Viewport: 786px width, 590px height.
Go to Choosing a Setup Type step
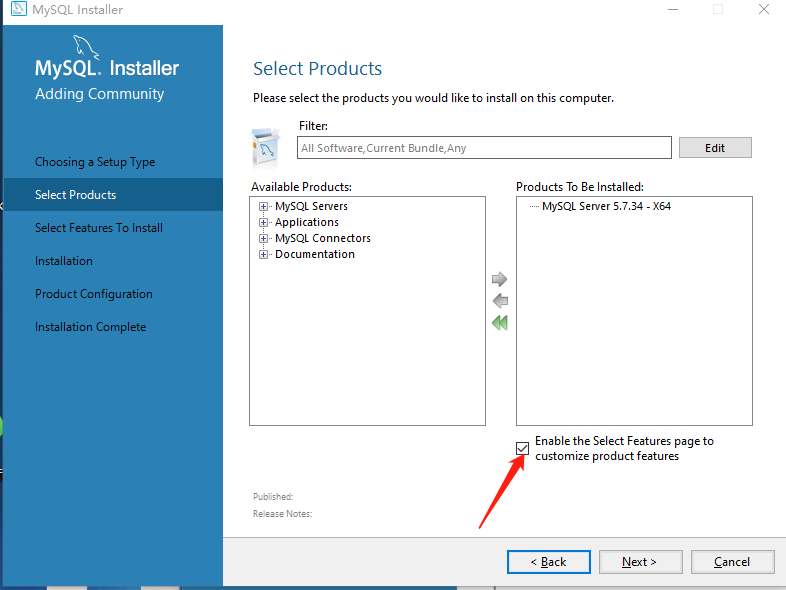tap(95, 162)
